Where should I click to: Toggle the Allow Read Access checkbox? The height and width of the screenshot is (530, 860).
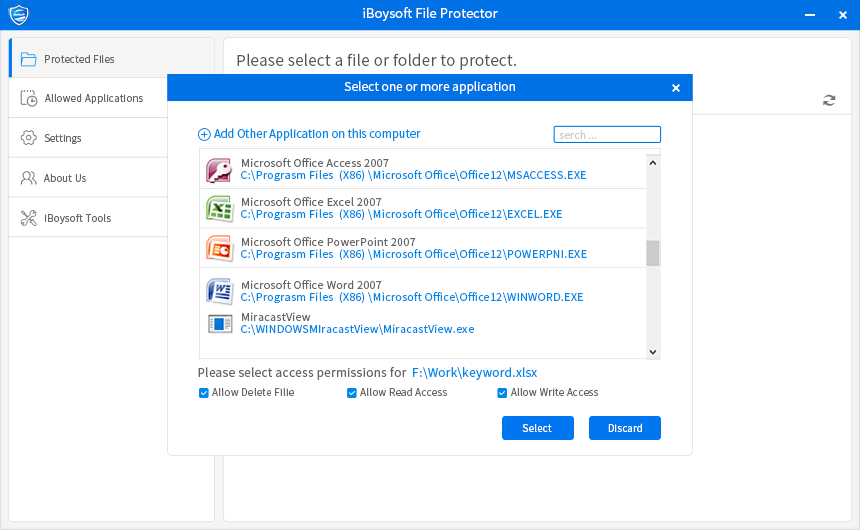pos(352,393)
